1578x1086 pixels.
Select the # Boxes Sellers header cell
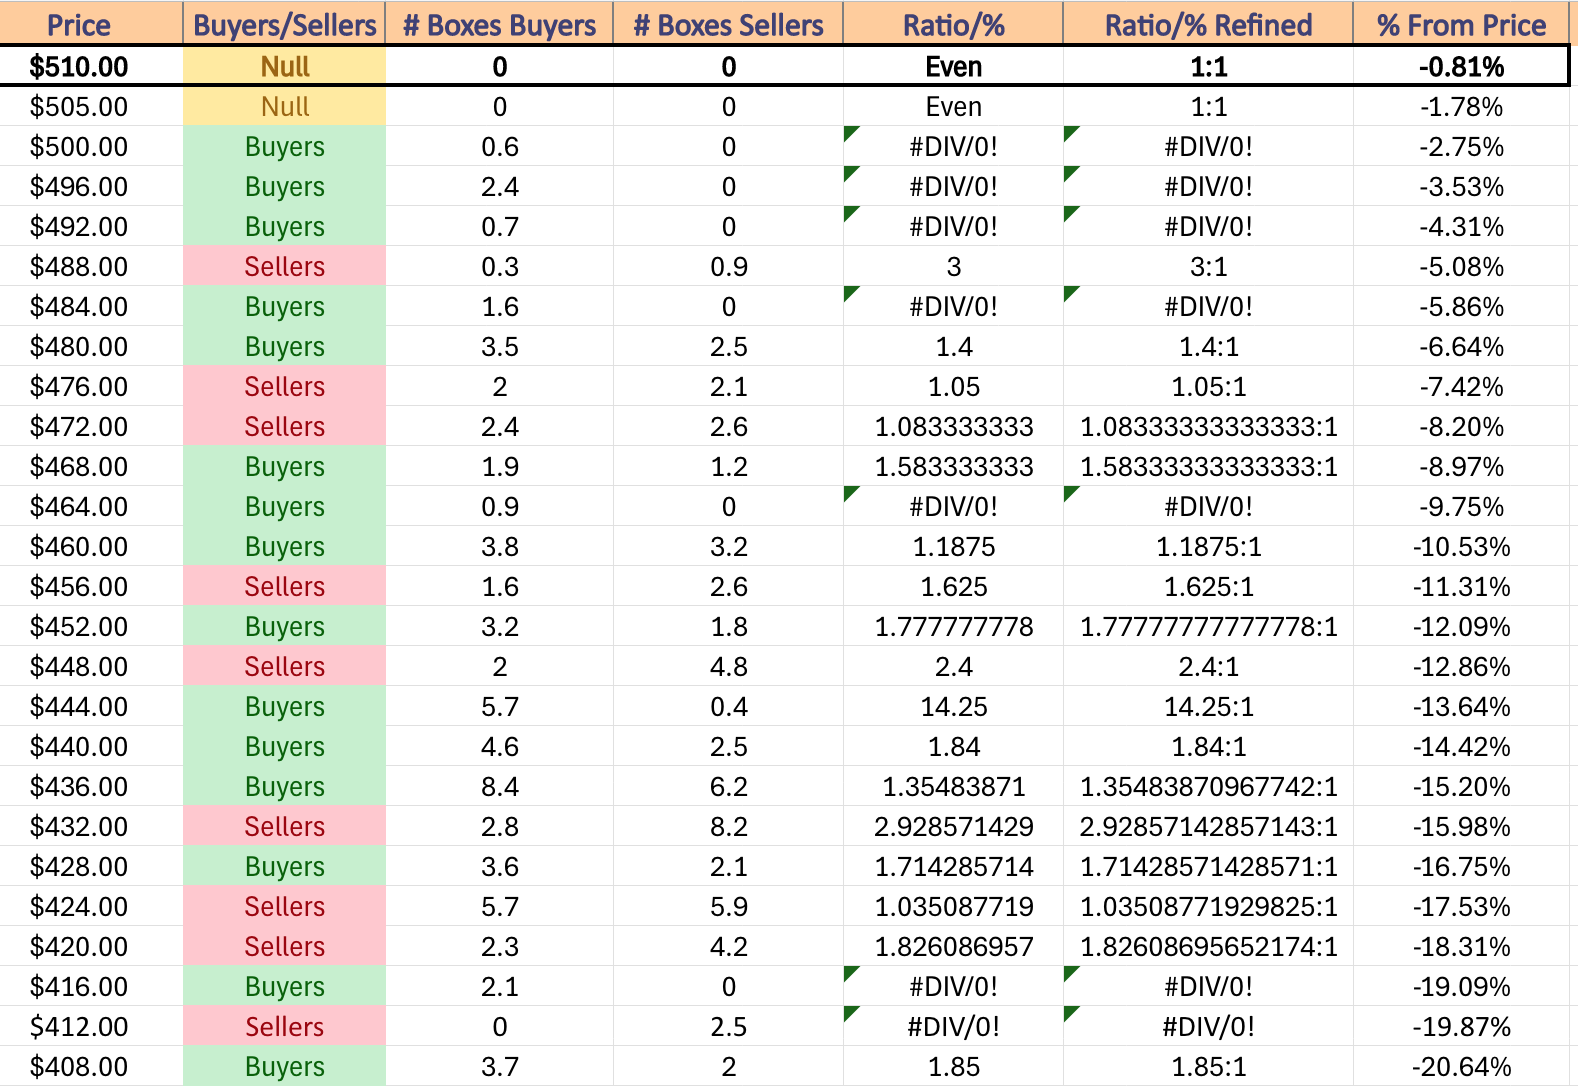(x=728, y=23)
